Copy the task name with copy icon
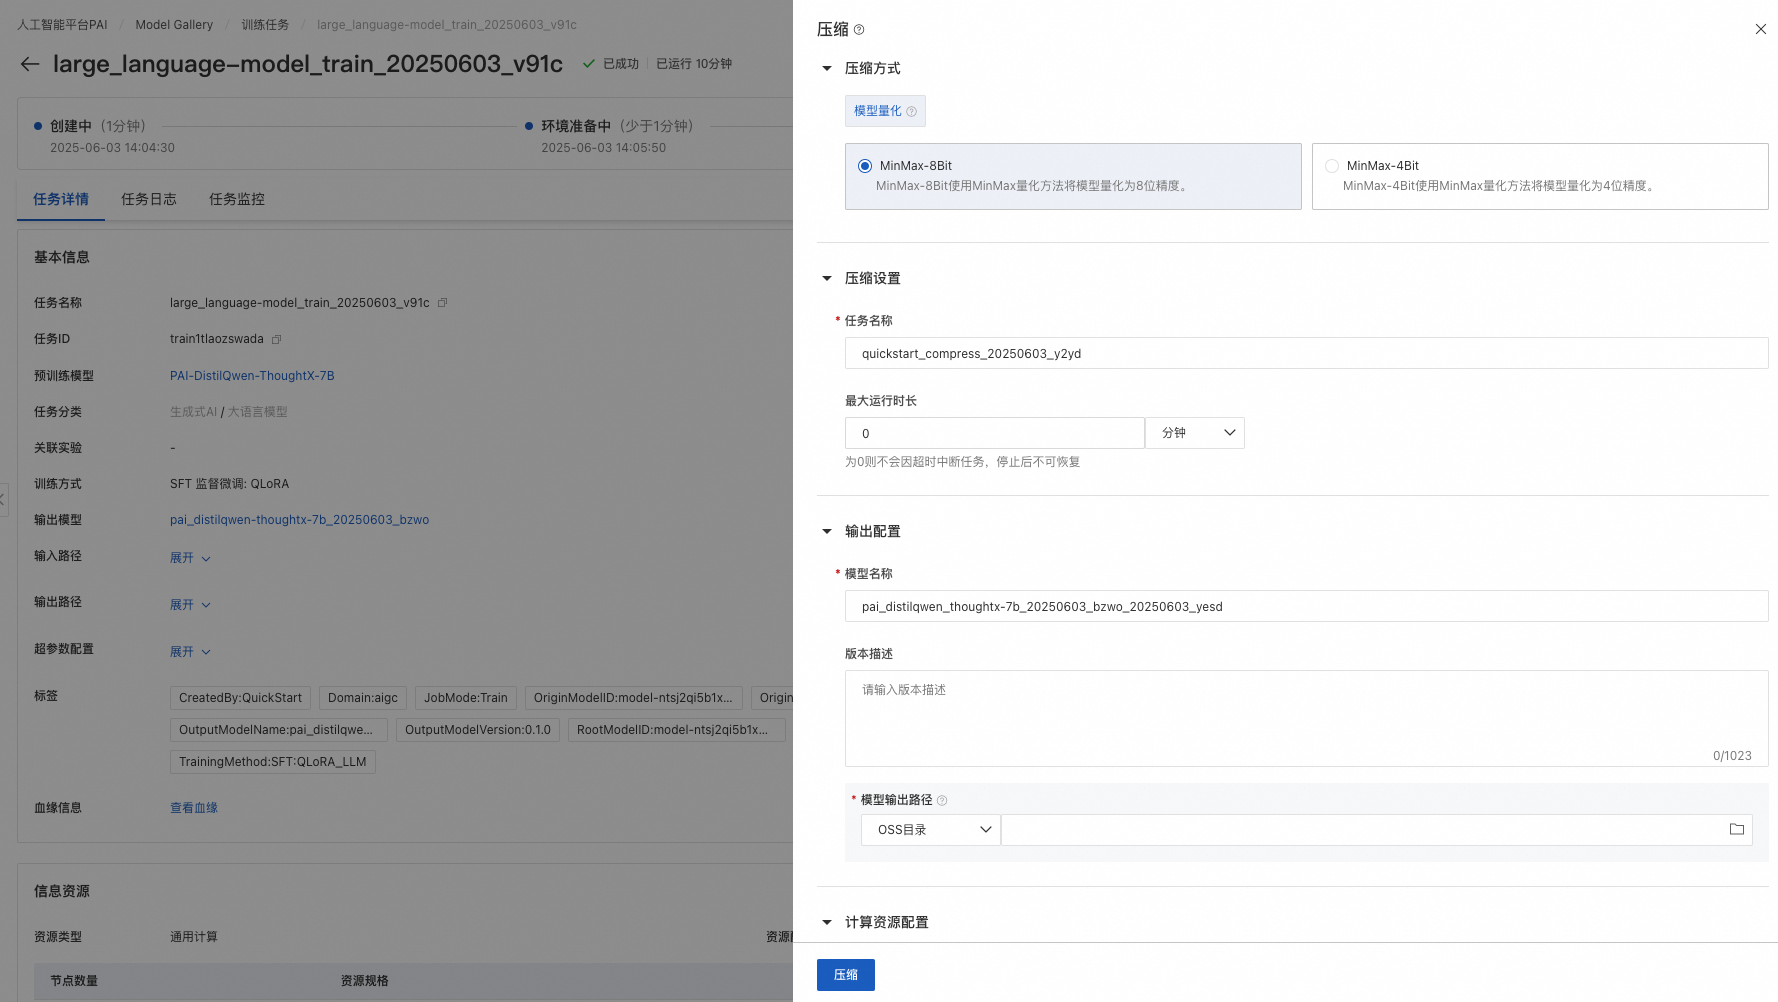 pos(442,302)
